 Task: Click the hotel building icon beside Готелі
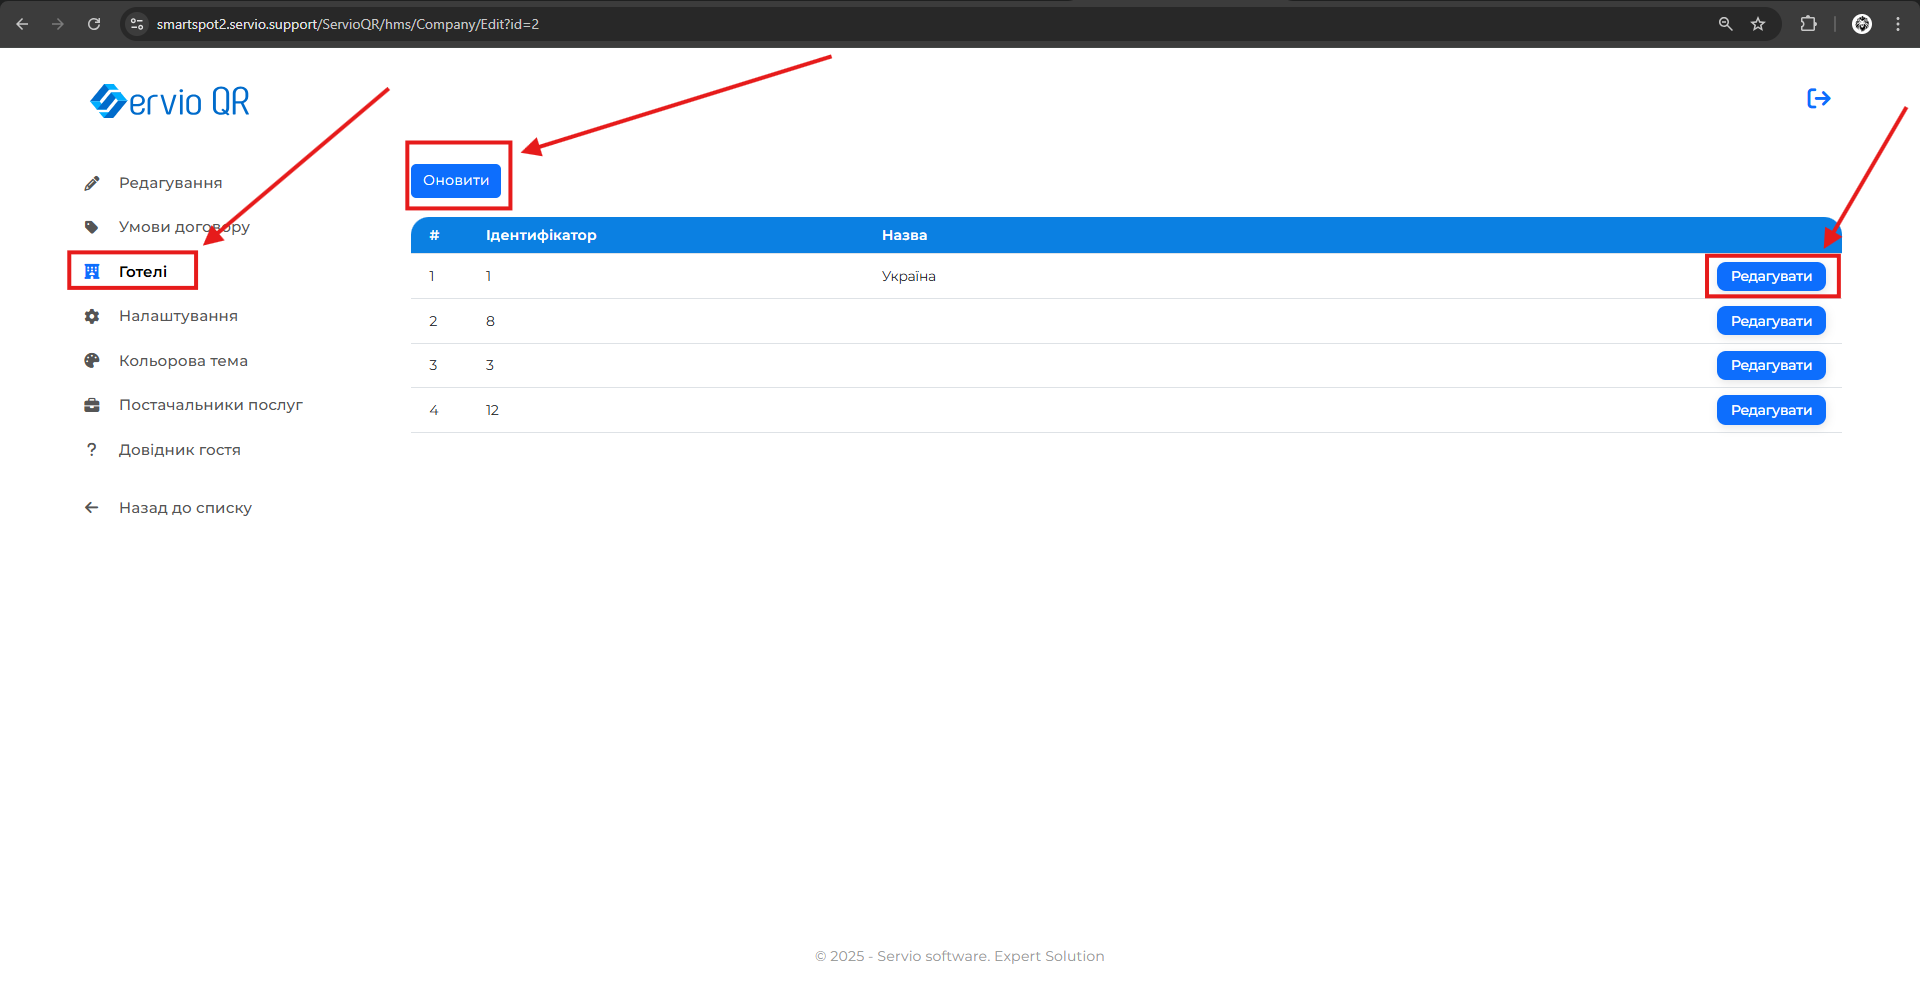pyautogui.click(x=92, y=272)
